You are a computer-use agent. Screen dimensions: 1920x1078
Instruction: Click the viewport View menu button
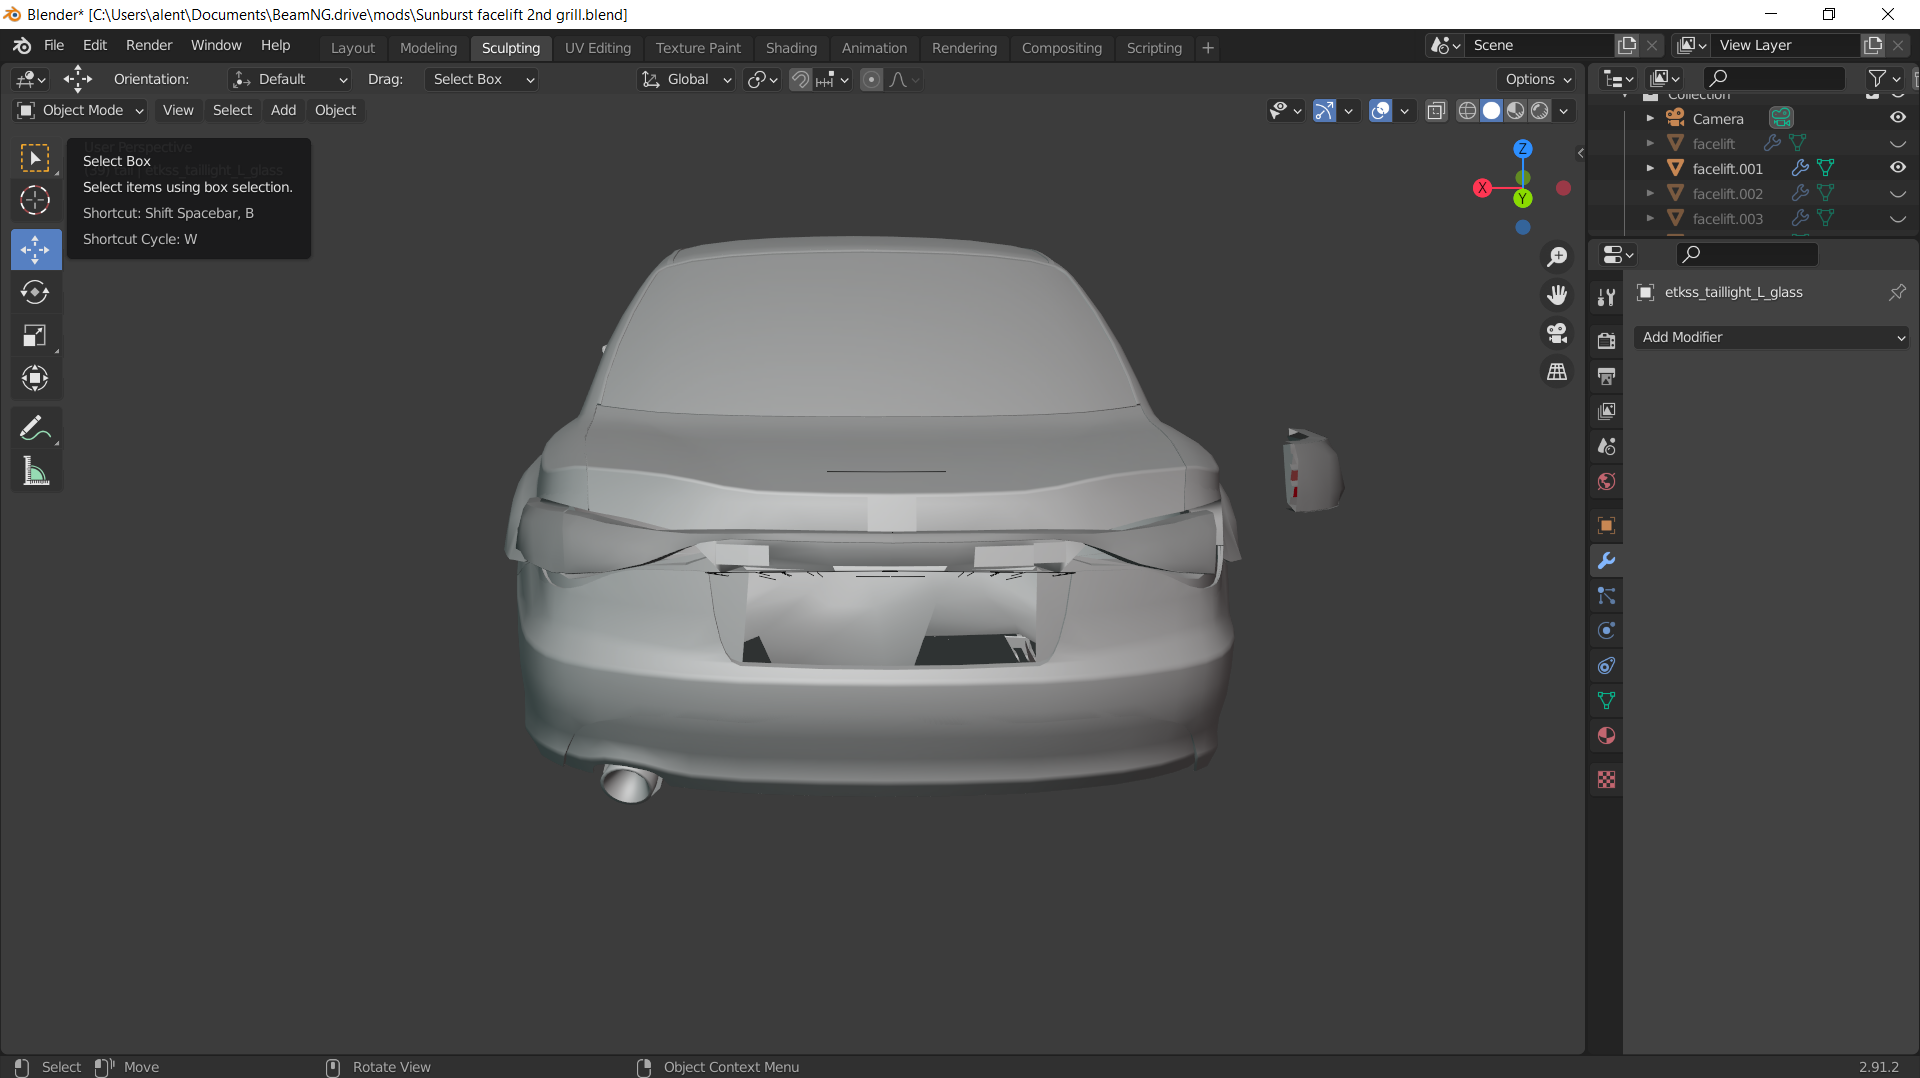click(x=178, y=110)
